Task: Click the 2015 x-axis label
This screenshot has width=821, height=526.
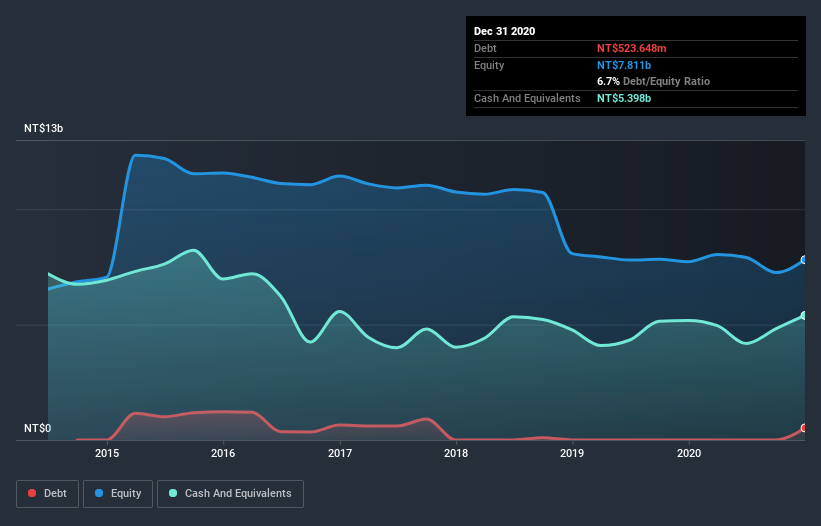Action: pos(107,453)
